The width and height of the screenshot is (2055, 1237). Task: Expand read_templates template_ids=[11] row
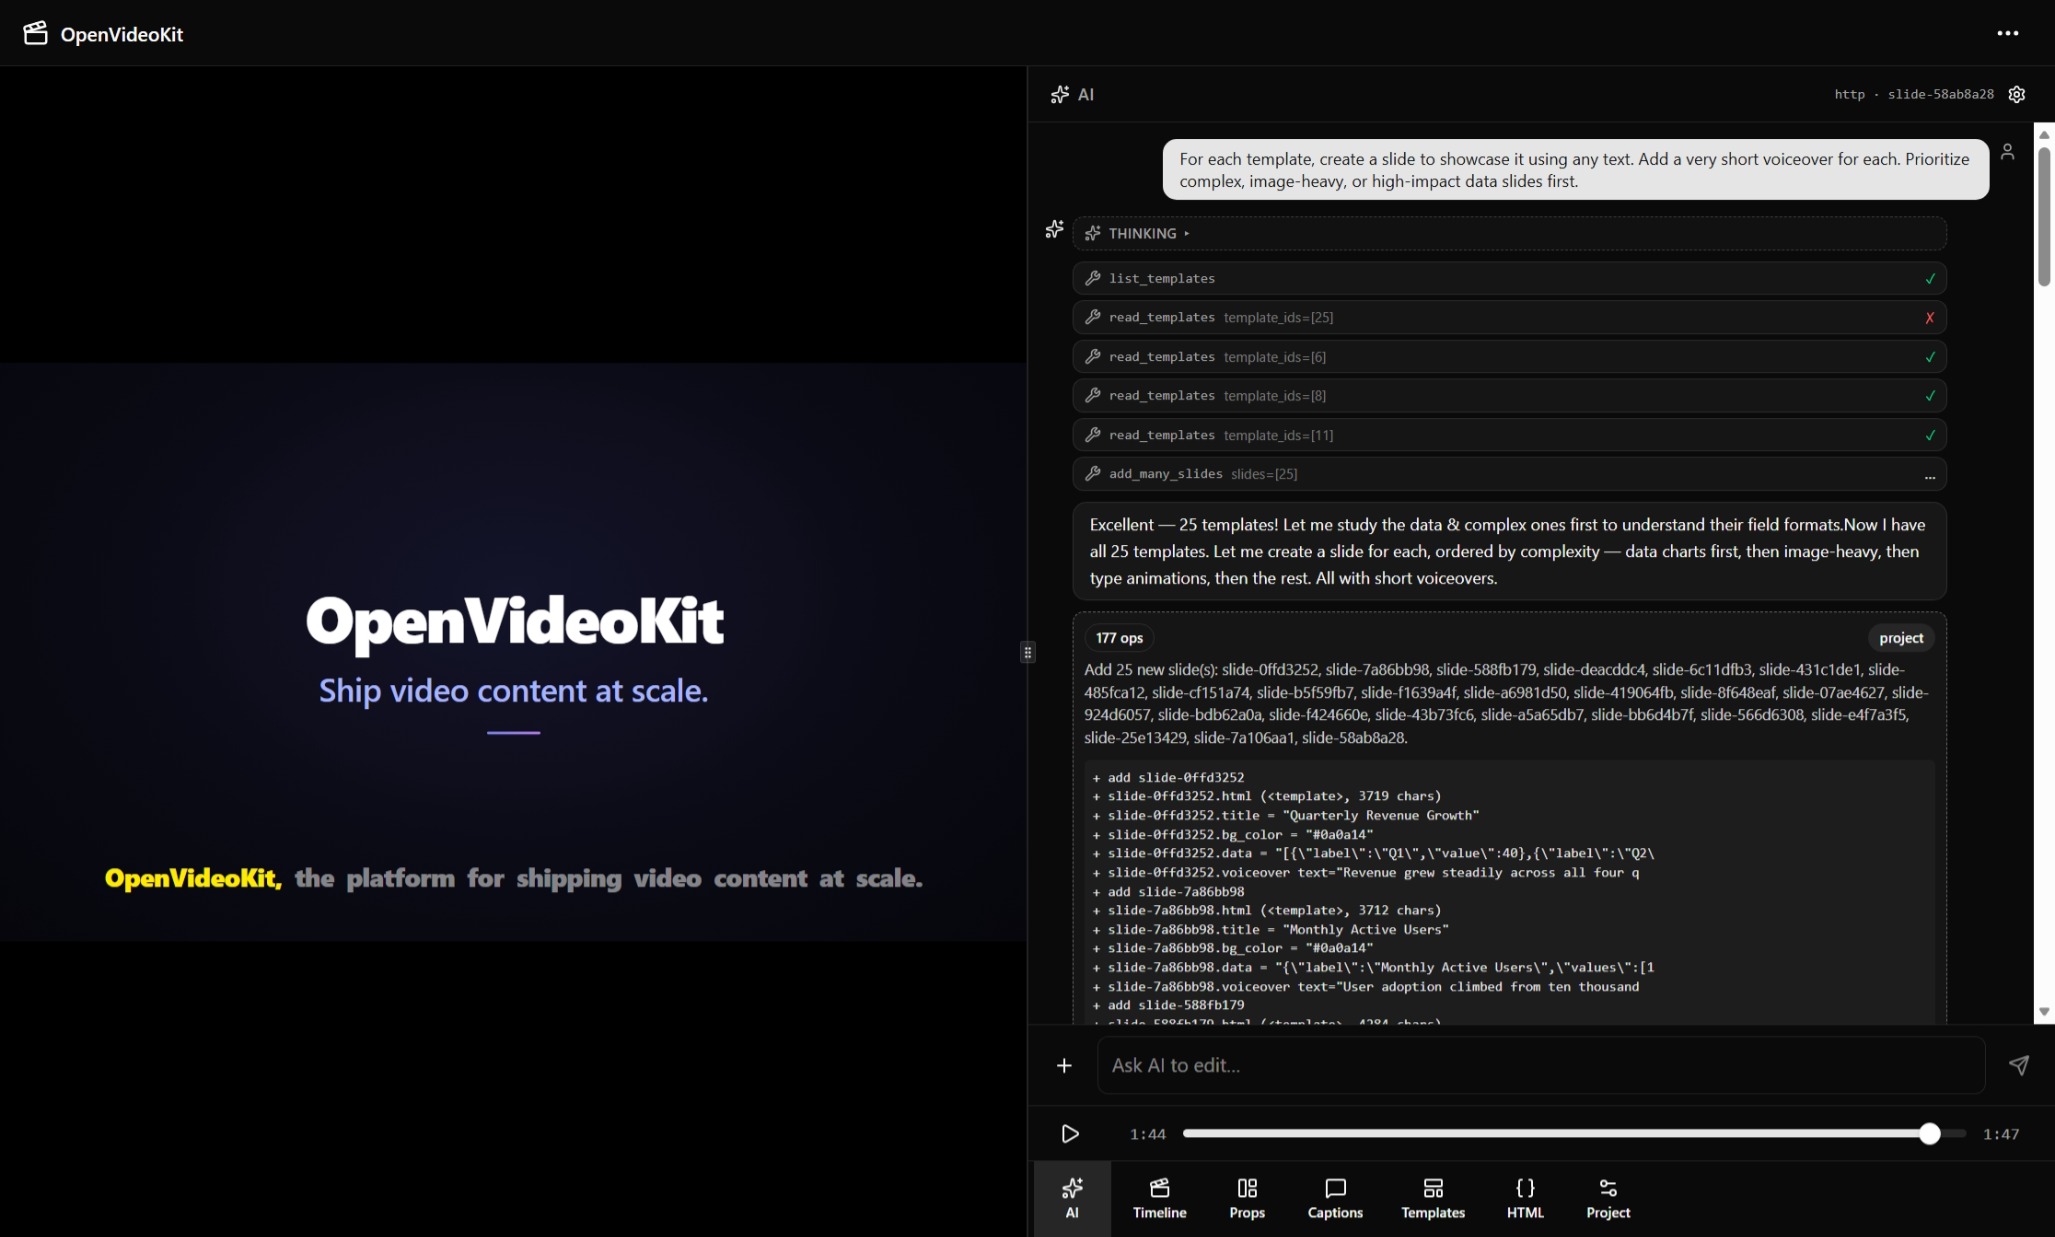click(x=1509, y=435)
